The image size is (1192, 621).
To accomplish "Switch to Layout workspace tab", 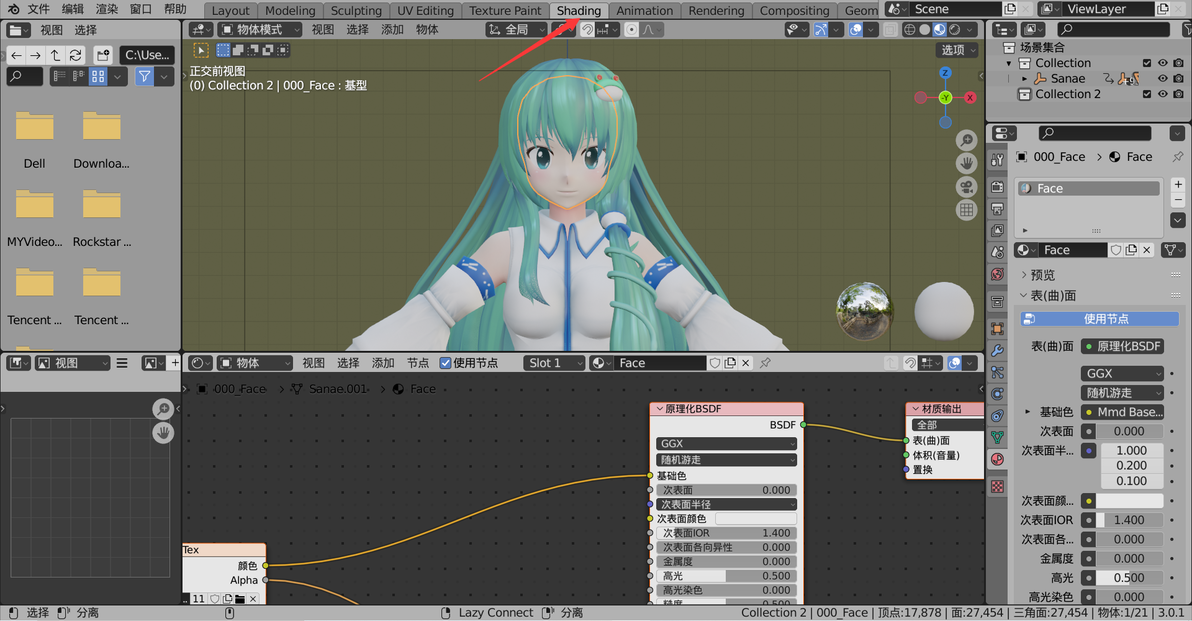I will (x=230, y=11).
